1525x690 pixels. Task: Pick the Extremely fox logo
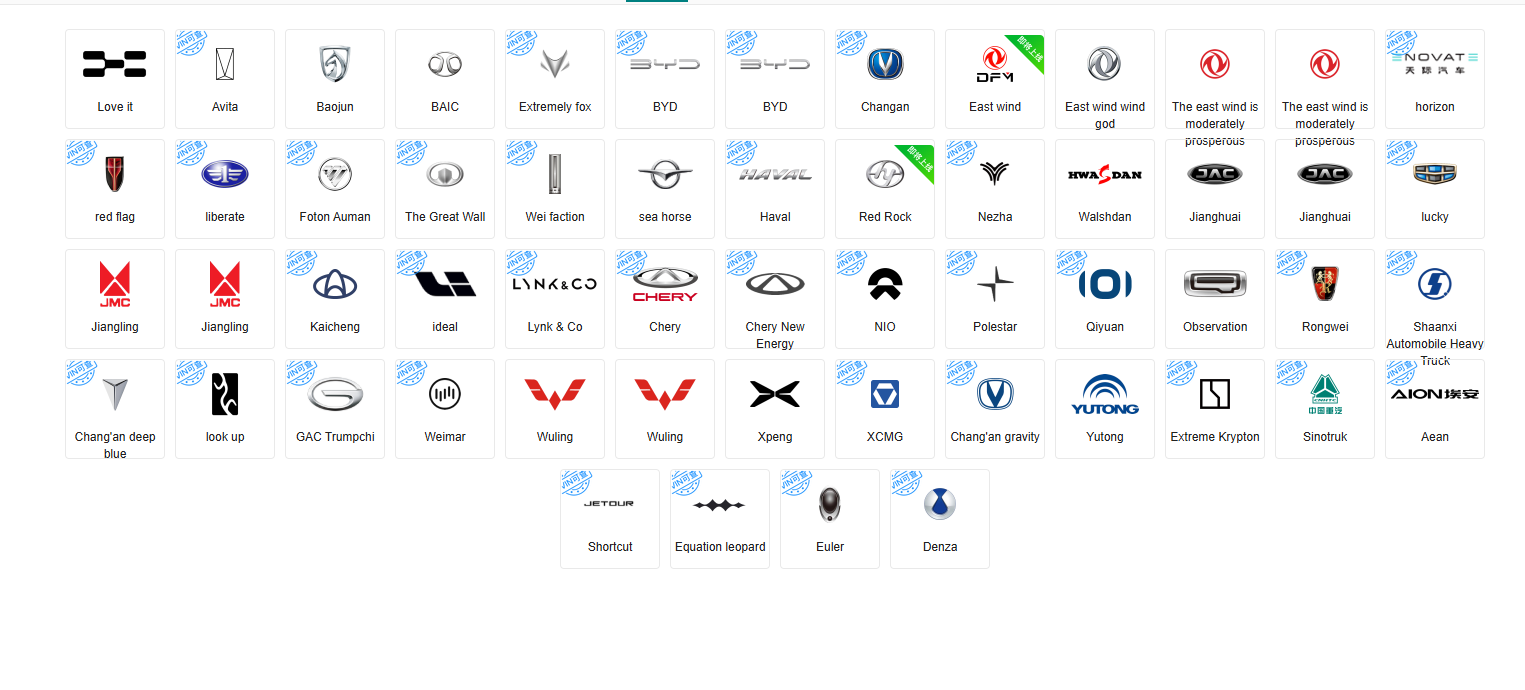click(x=555, y=64)
